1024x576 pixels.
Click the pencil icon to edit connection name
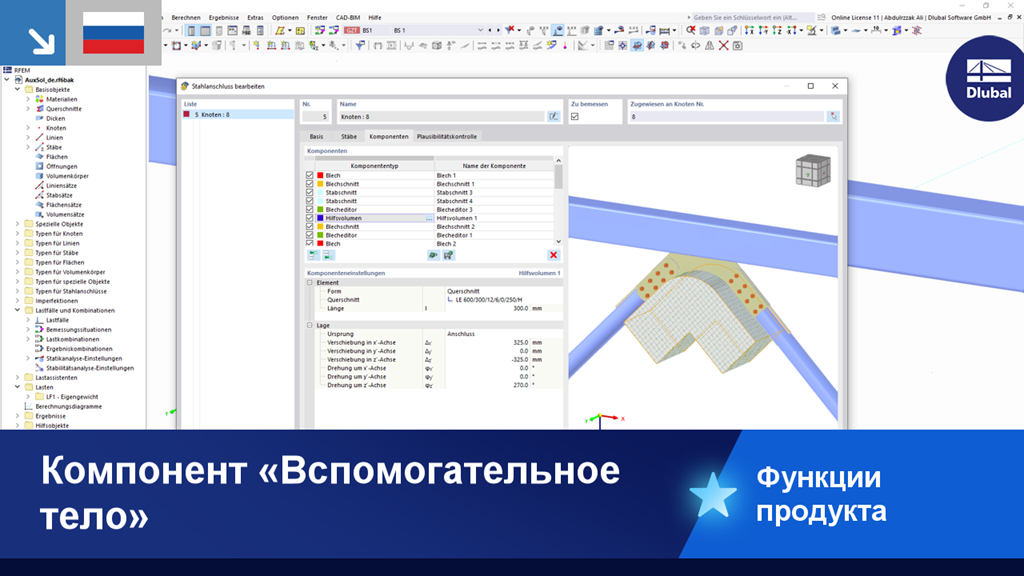[x=552, y=115]
